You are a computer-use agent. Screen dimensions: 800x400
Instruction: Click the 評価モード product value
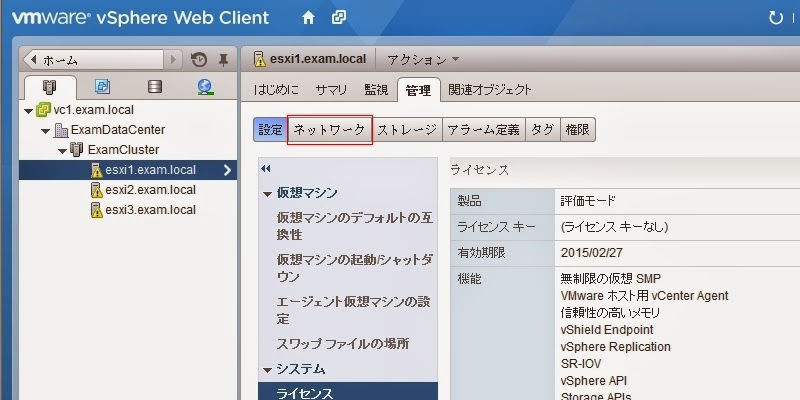point(588,201)
